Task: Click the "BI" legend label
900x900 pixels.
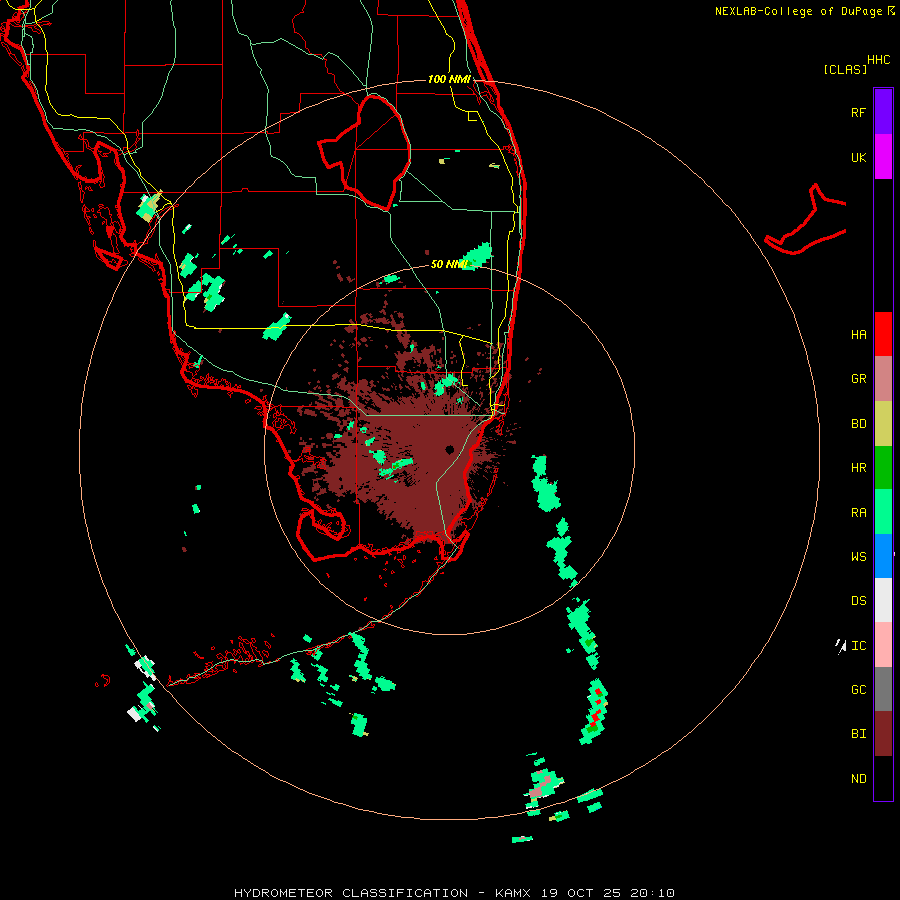Action: click(x=858, y=734)
